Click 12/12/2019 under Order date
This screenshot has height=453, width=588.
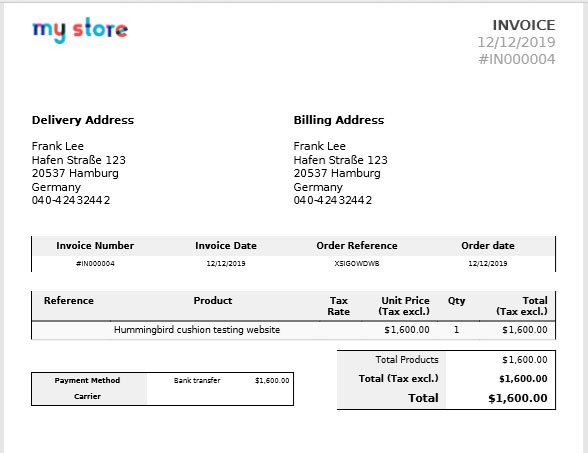pos(488,264)
